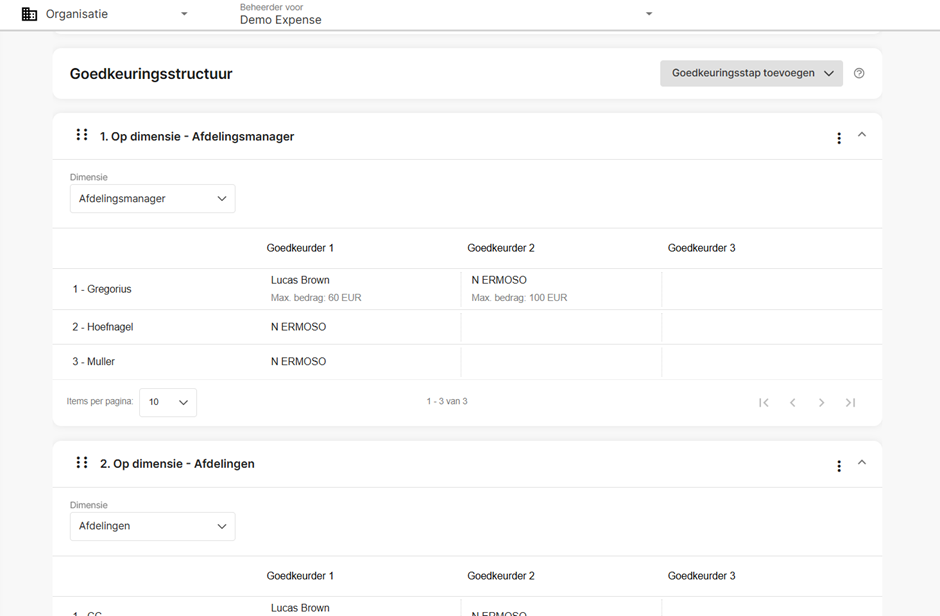
Task: Go to first page of step 1 table
Action: [764, 403]
